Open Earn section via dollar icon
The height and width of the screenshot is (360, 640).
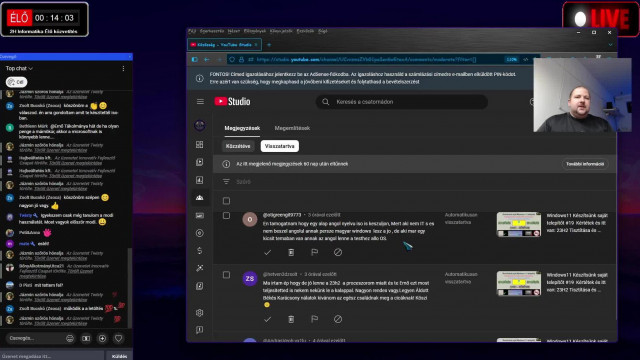pos(200,251)
